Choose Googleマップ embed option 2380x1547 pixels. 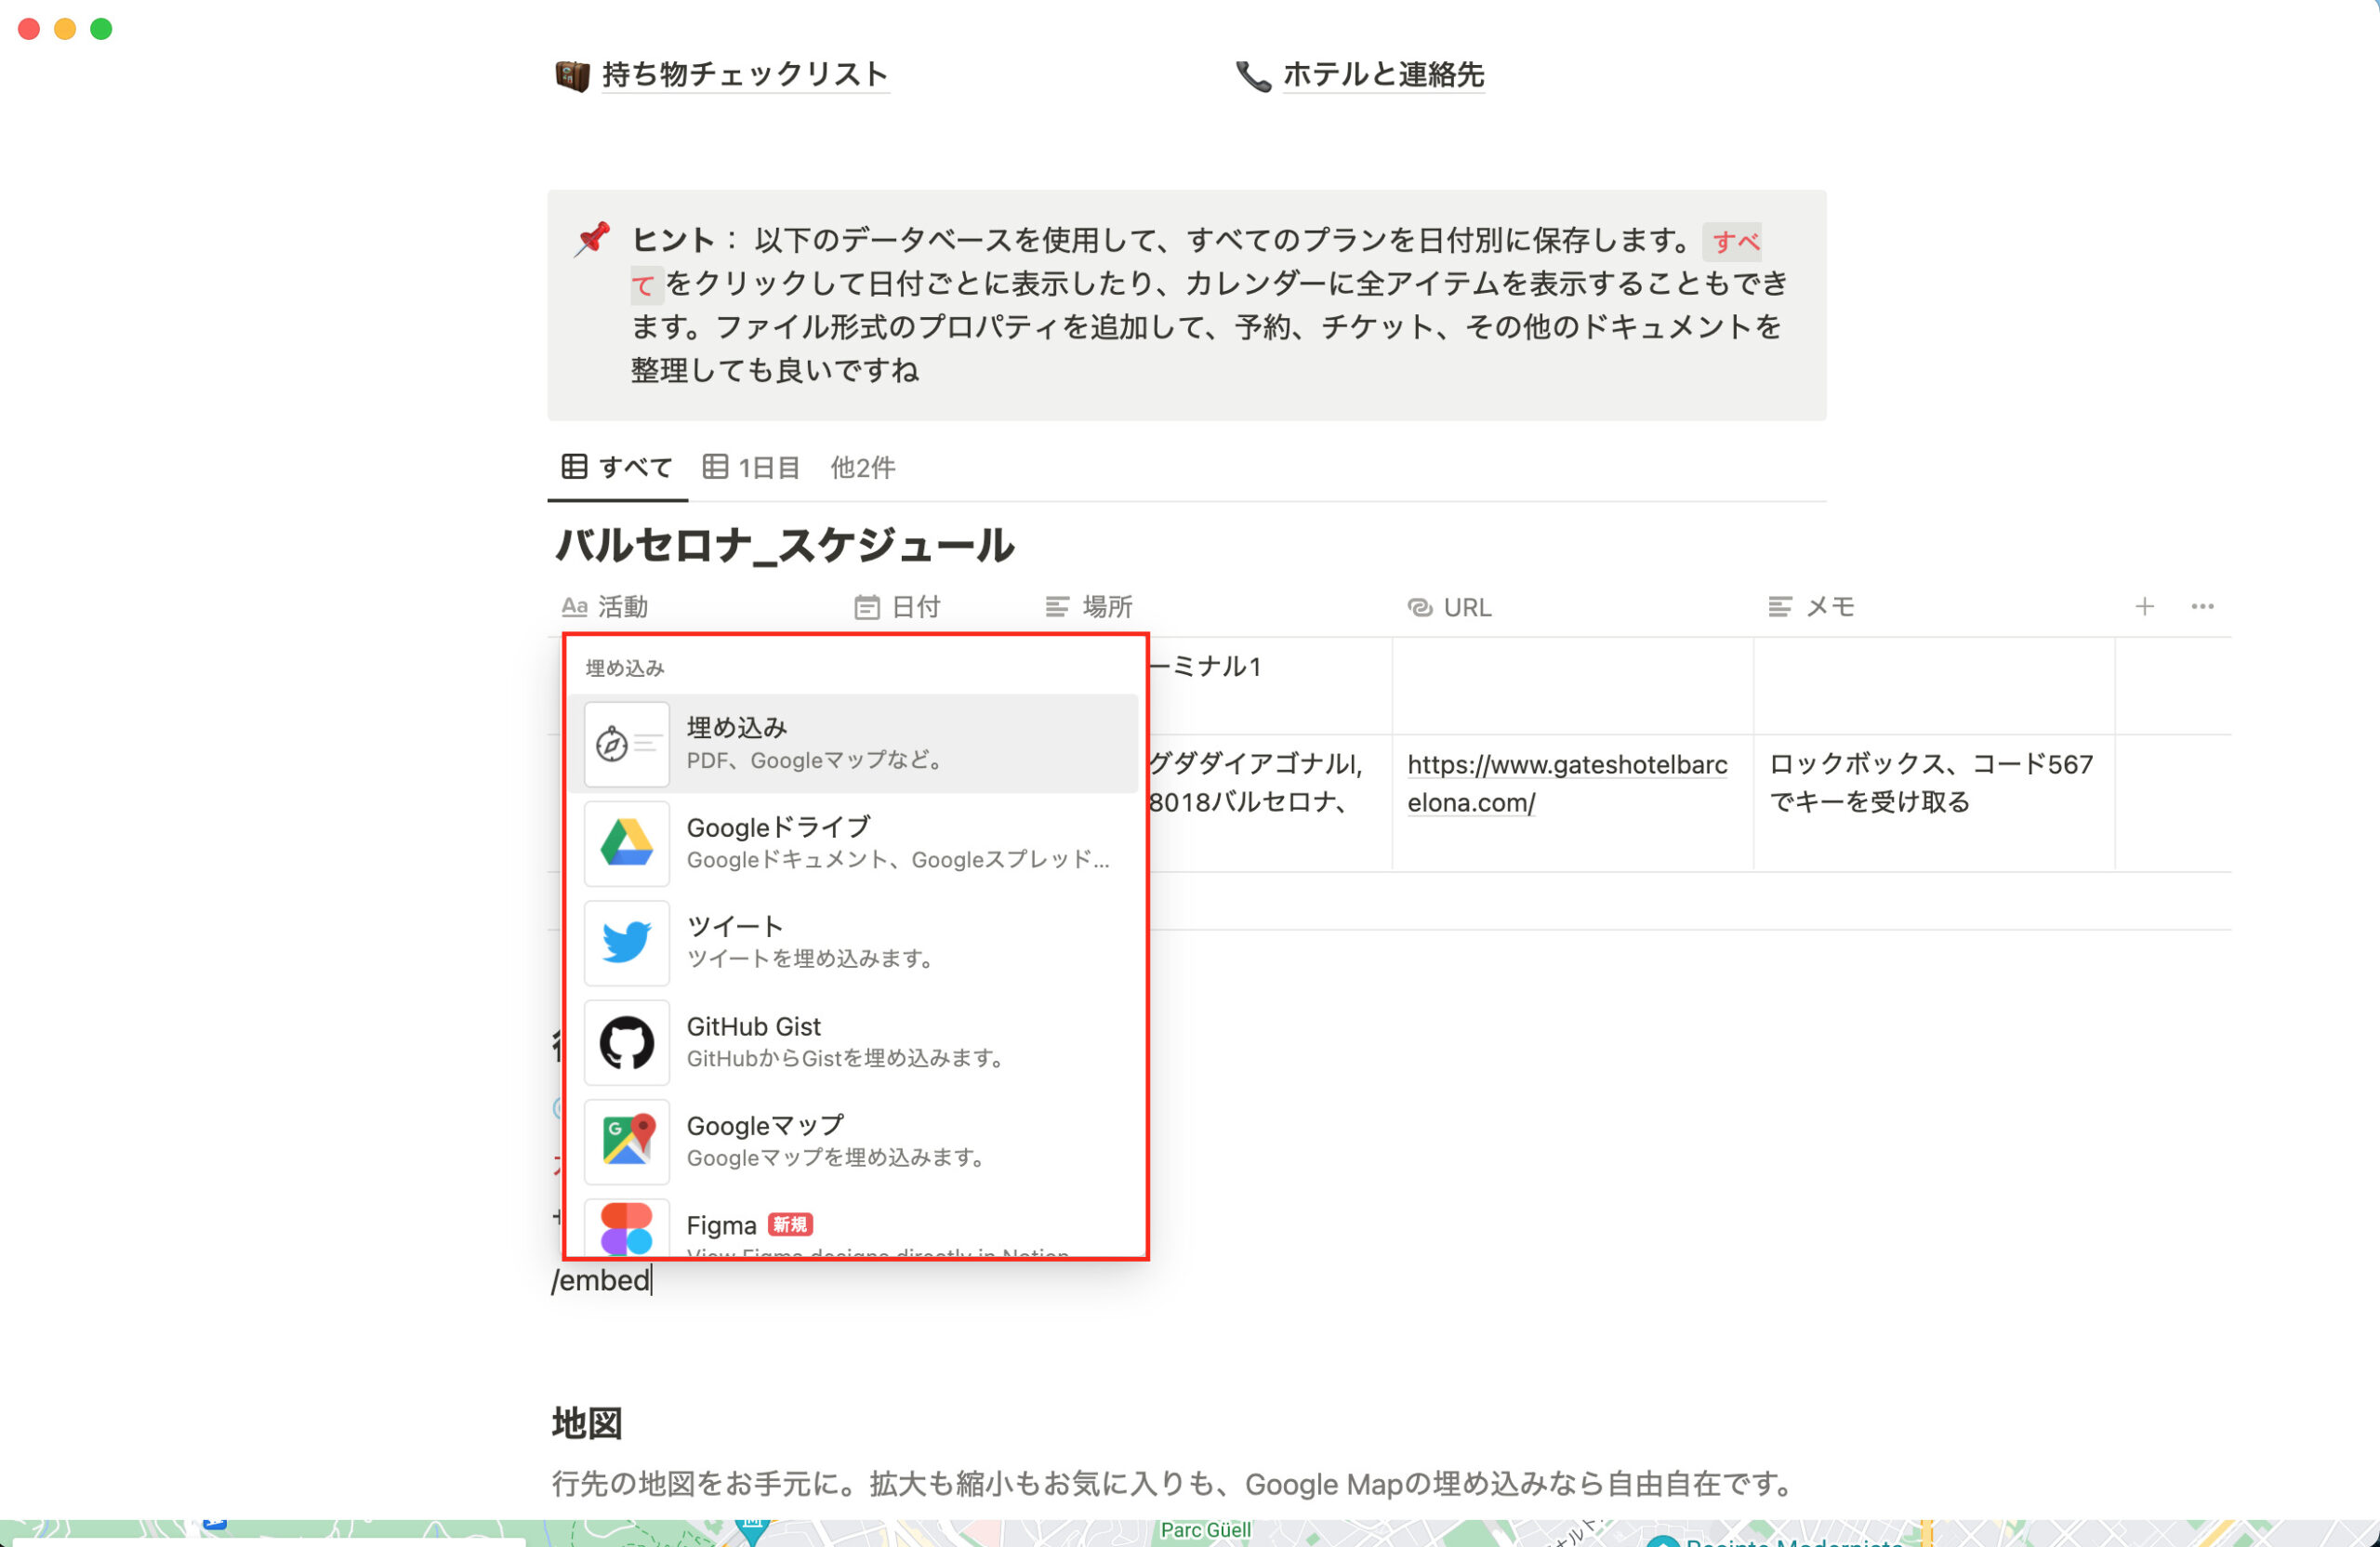coord(853,1141)
